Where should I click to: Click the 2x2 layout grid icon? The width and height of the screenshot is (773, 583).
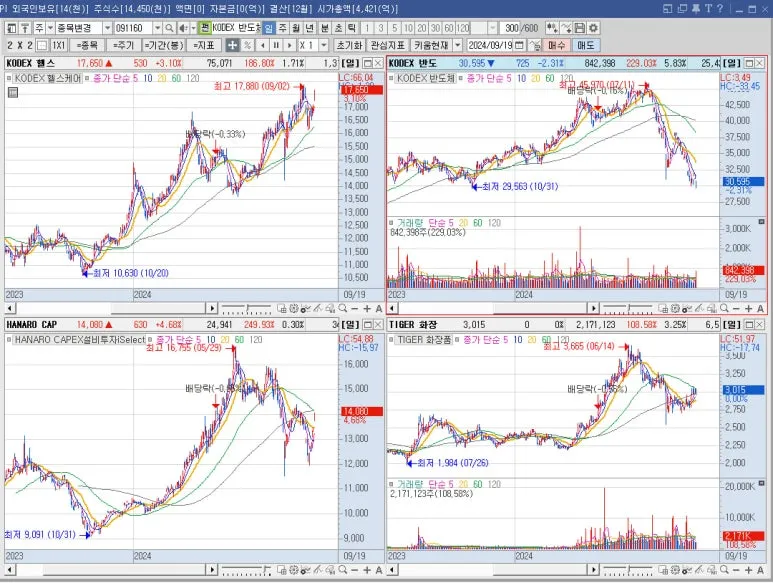click(42, 45)
